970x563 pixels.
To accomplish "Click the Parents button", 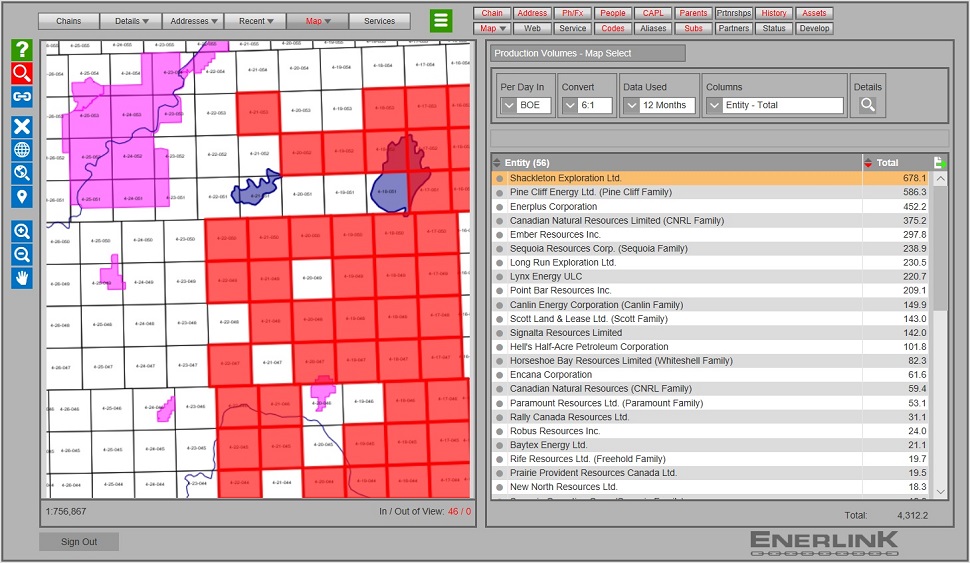I will pos(693,13).
